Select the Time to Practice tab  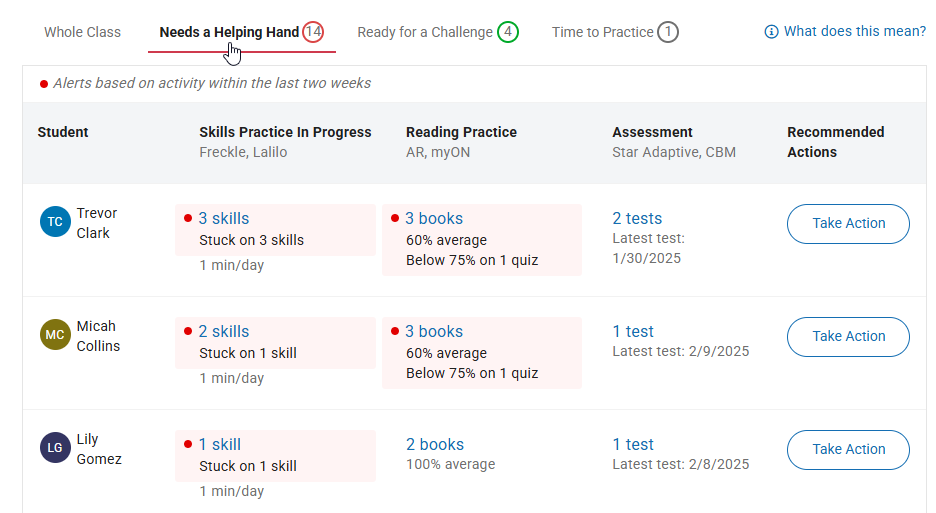602,32
